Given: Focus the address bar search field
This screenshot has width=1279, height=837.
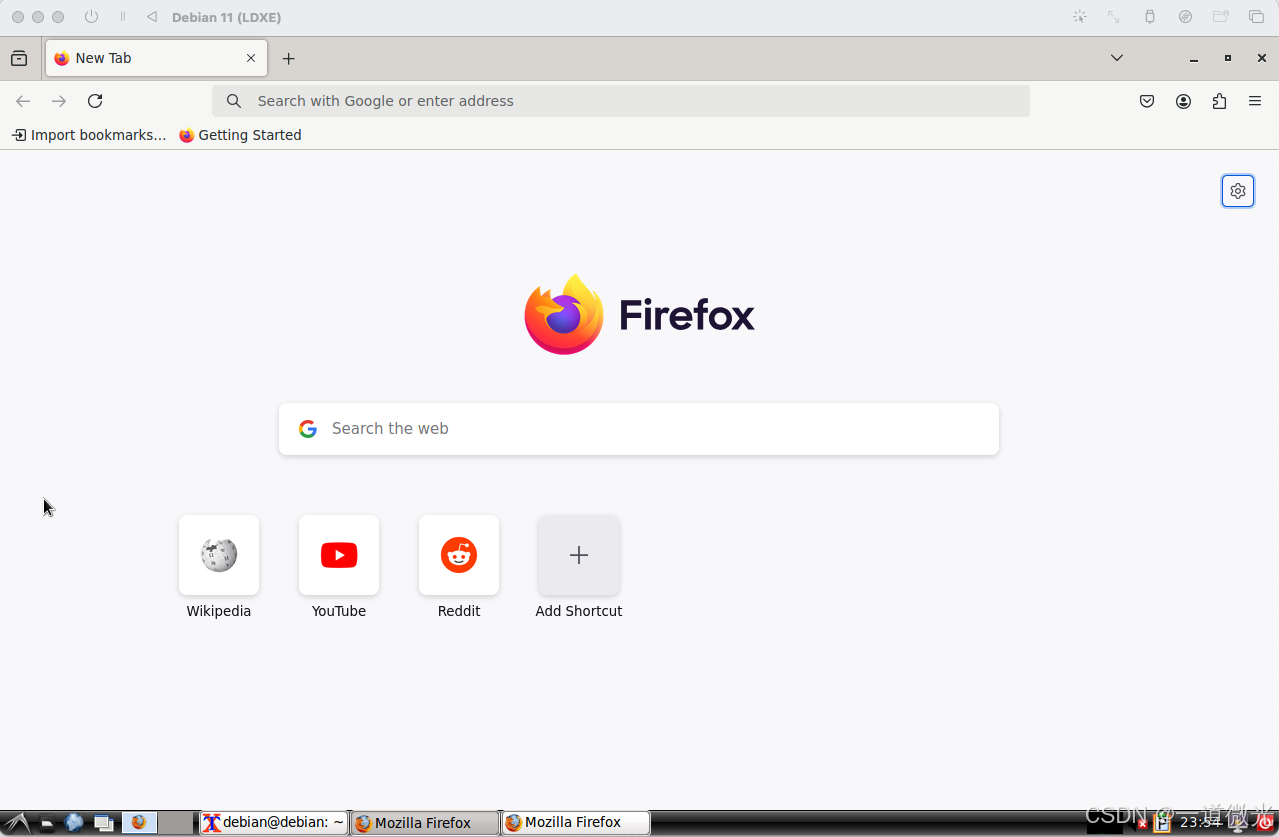Looking at the screenshot, I should 621,101.
